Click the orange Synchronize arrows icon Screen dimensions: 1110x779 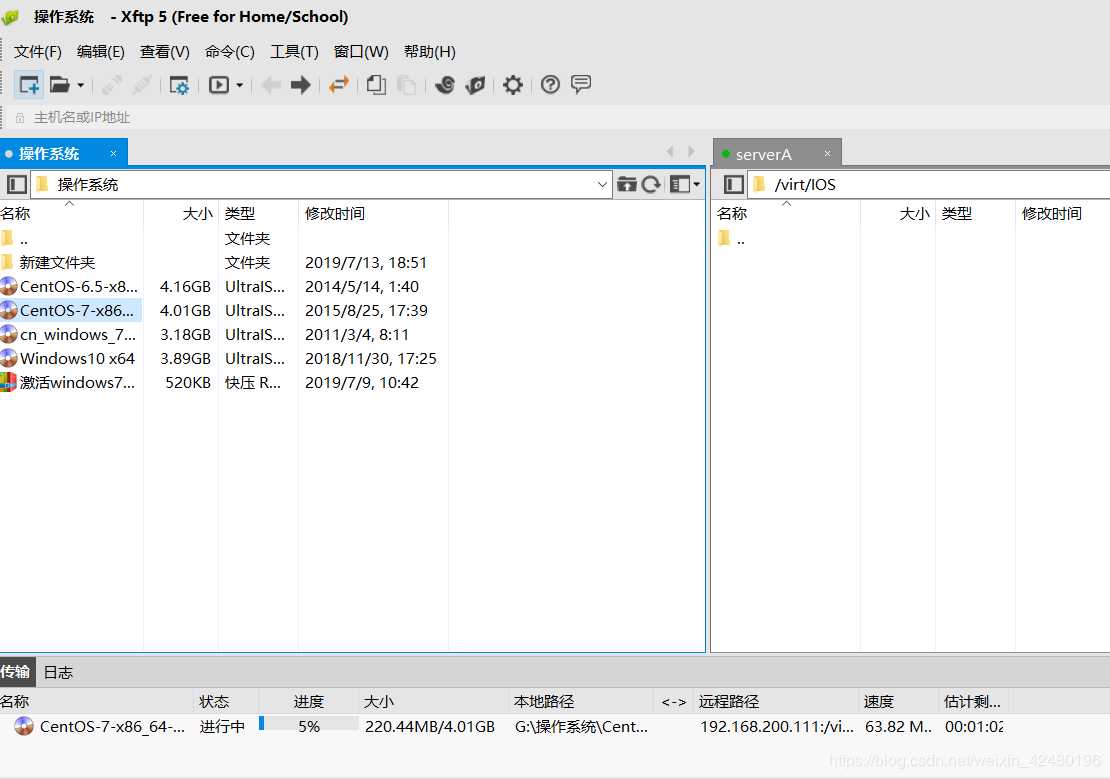[338, 85]
